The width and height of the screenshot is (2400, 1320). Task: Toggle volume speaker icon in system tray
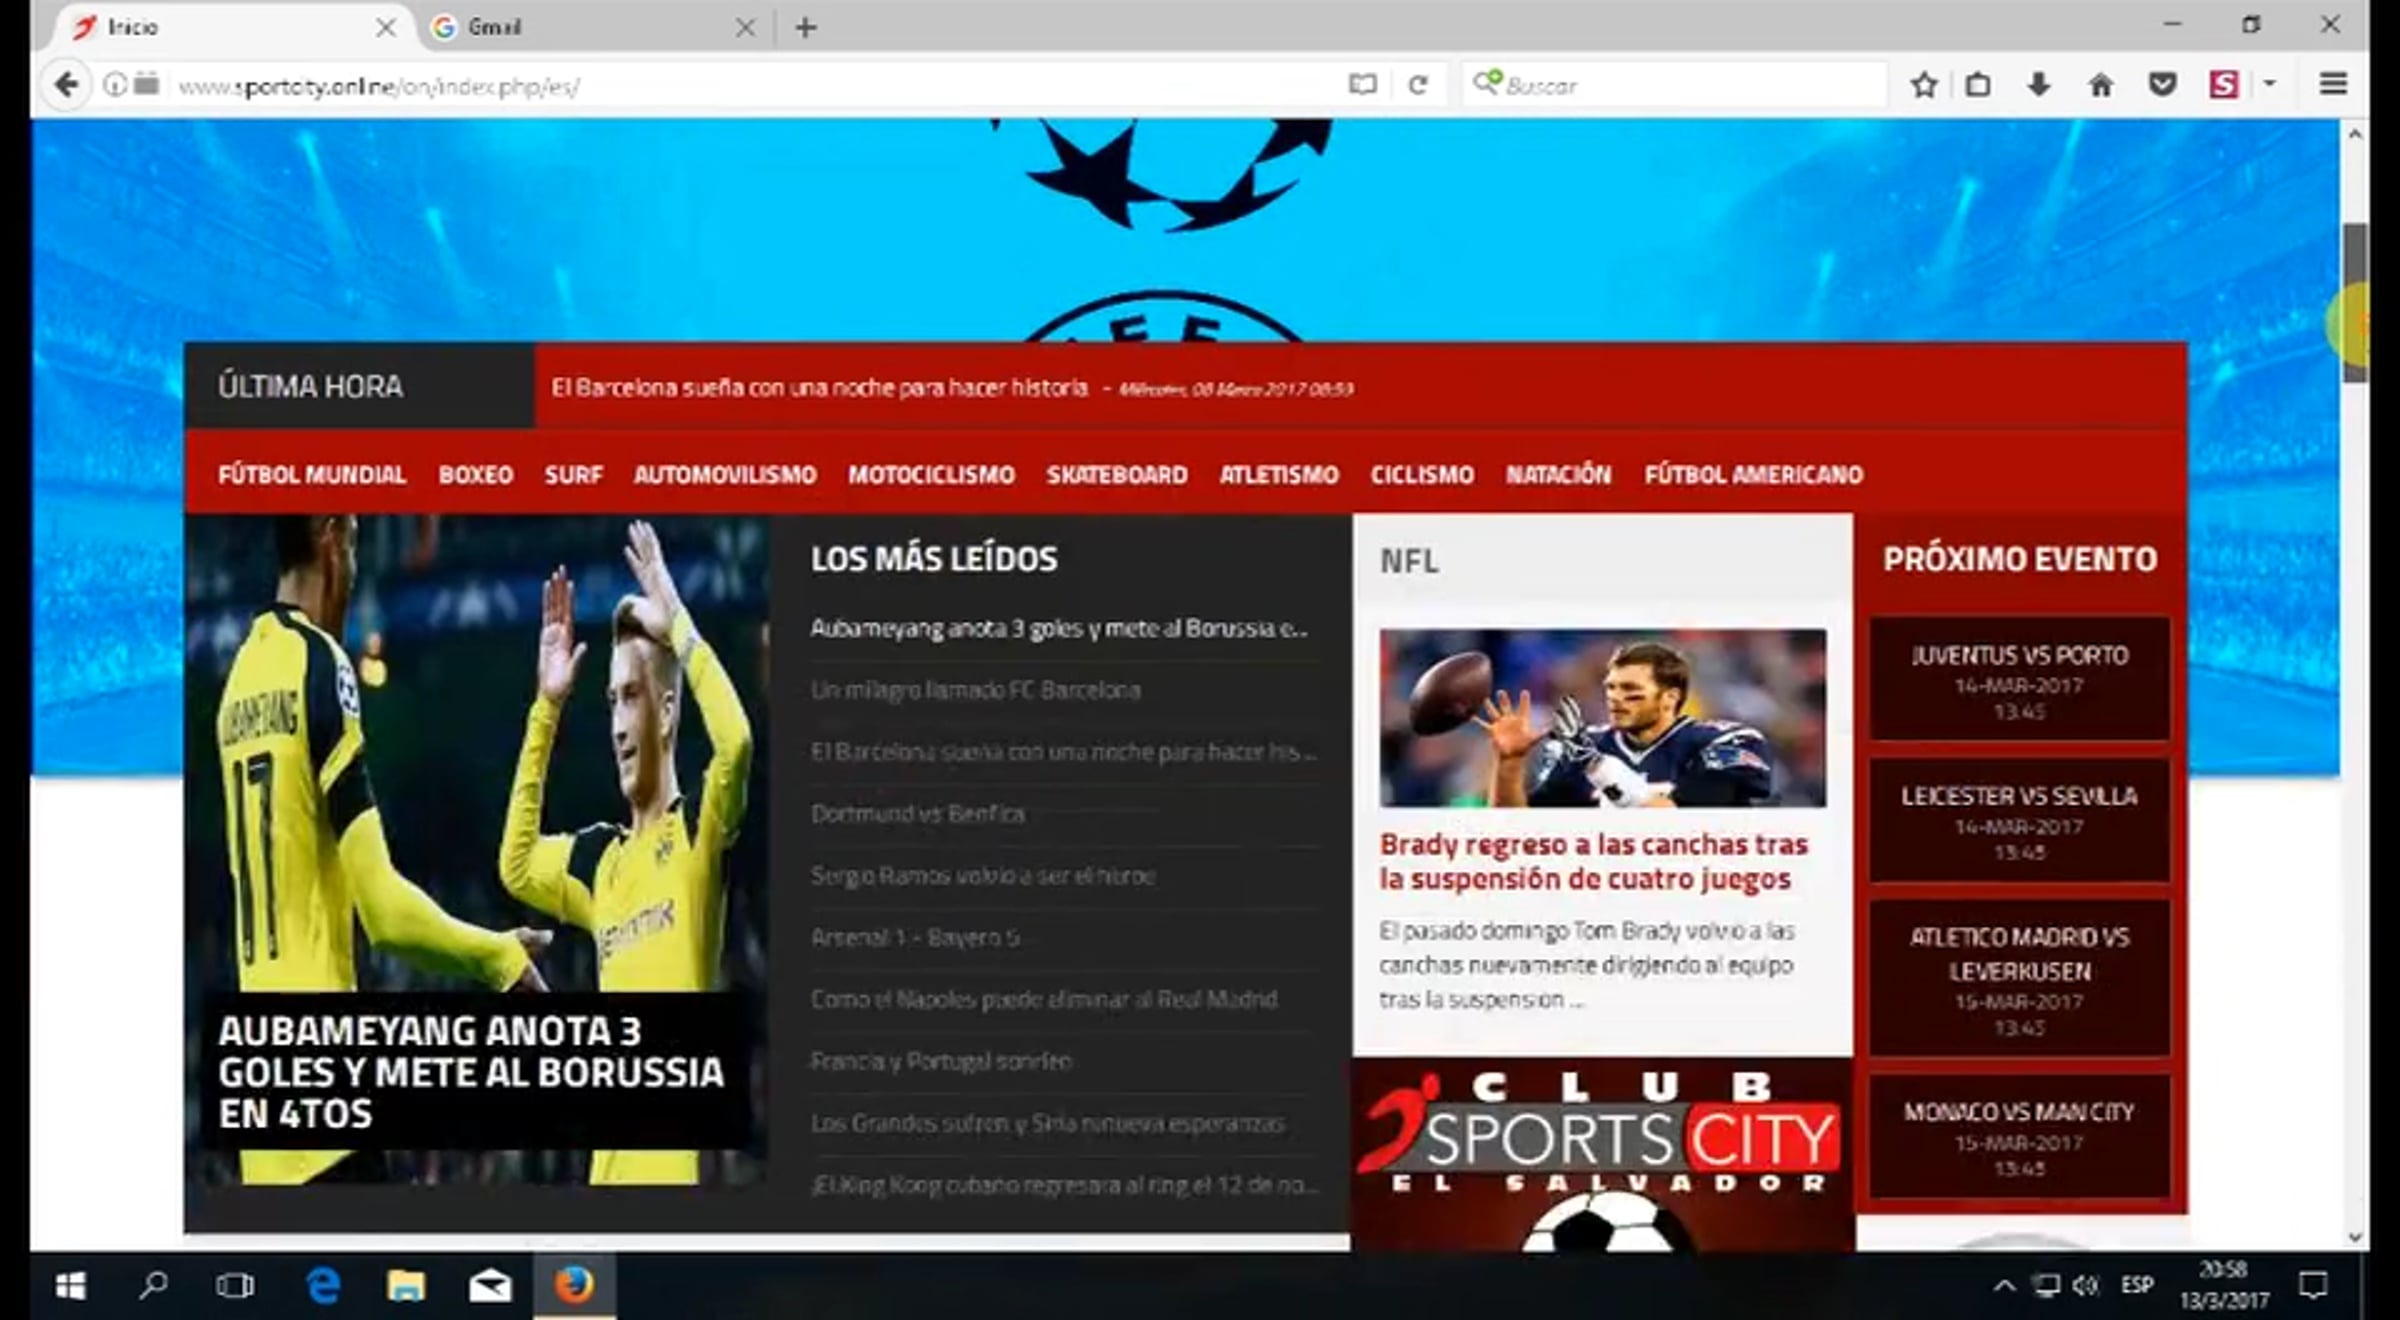tap(2085, 1286)
